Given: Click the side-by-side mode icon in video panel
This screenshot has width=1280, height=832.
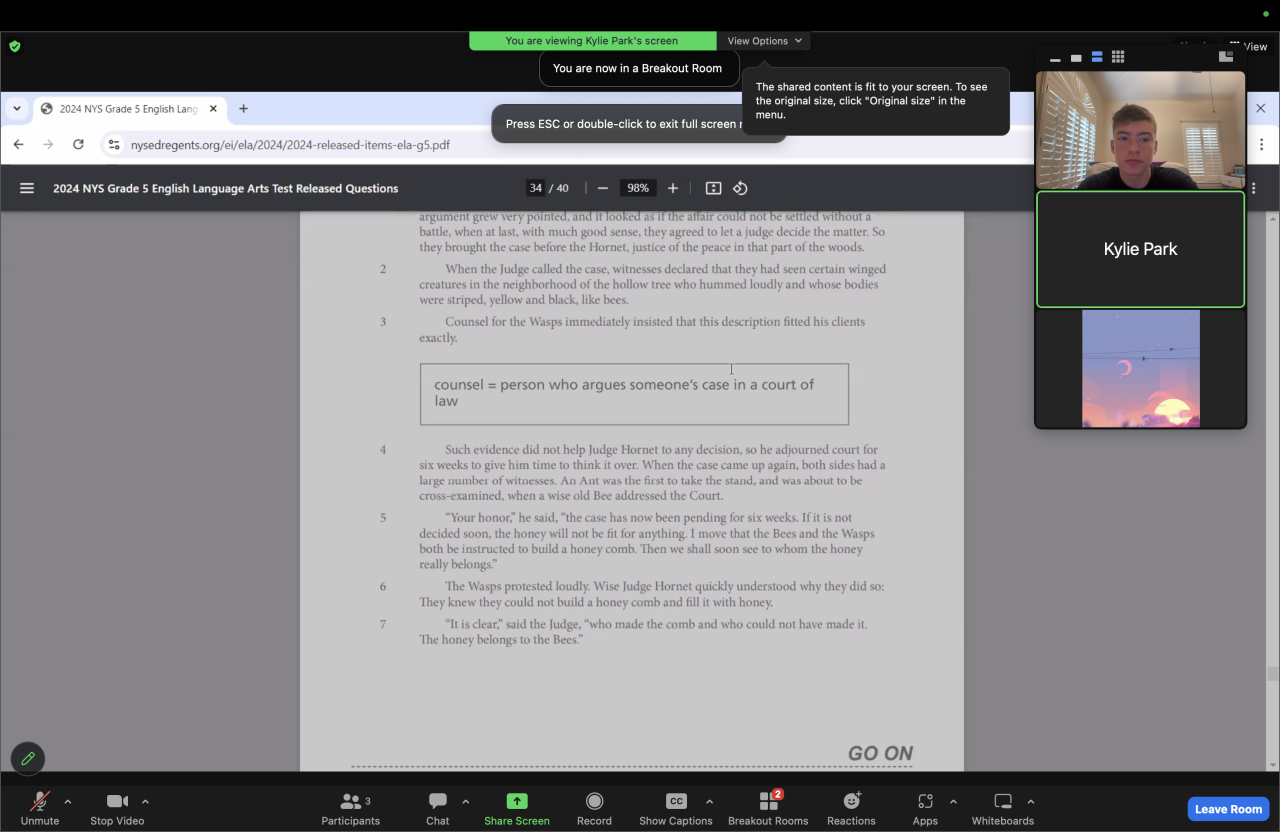Looking at the screenshot, I should 1226,57.
